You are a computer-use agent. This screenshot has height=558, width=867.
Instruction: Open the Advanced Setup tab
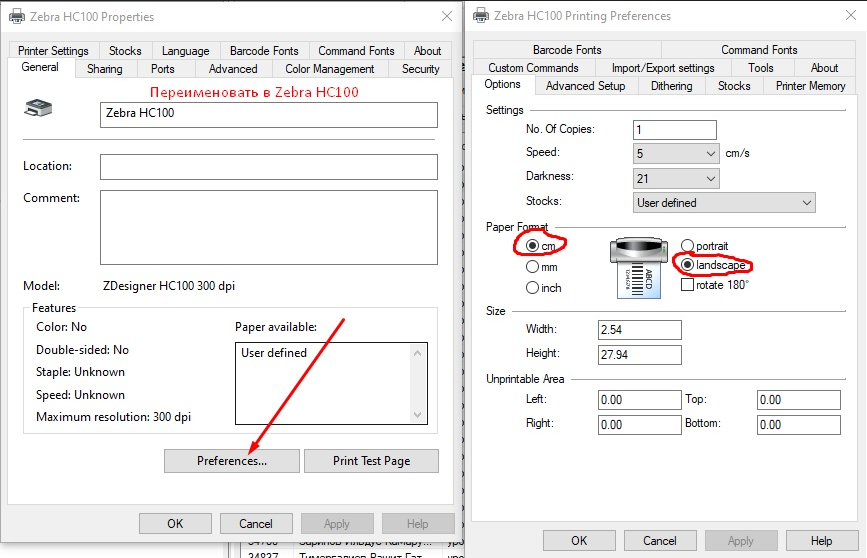[x=586, y=86]
